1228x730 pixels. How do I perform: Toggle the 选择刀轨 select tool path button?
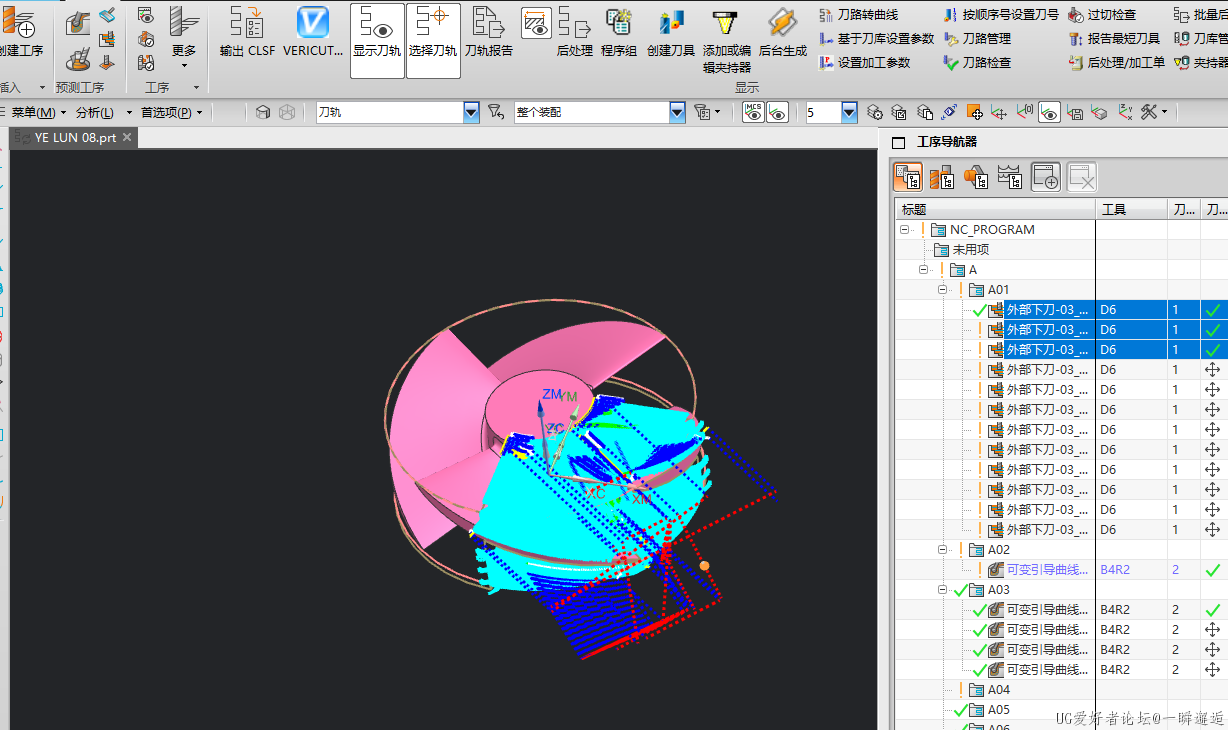pyautogui.click(x=433, y=39)
